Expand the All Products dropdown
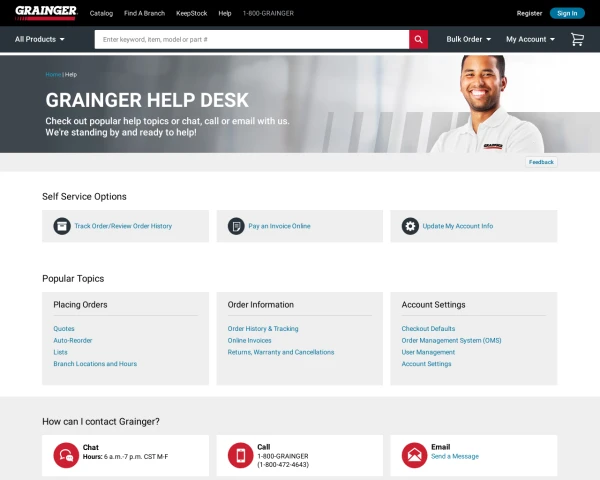600x480 pixels. 40,39
